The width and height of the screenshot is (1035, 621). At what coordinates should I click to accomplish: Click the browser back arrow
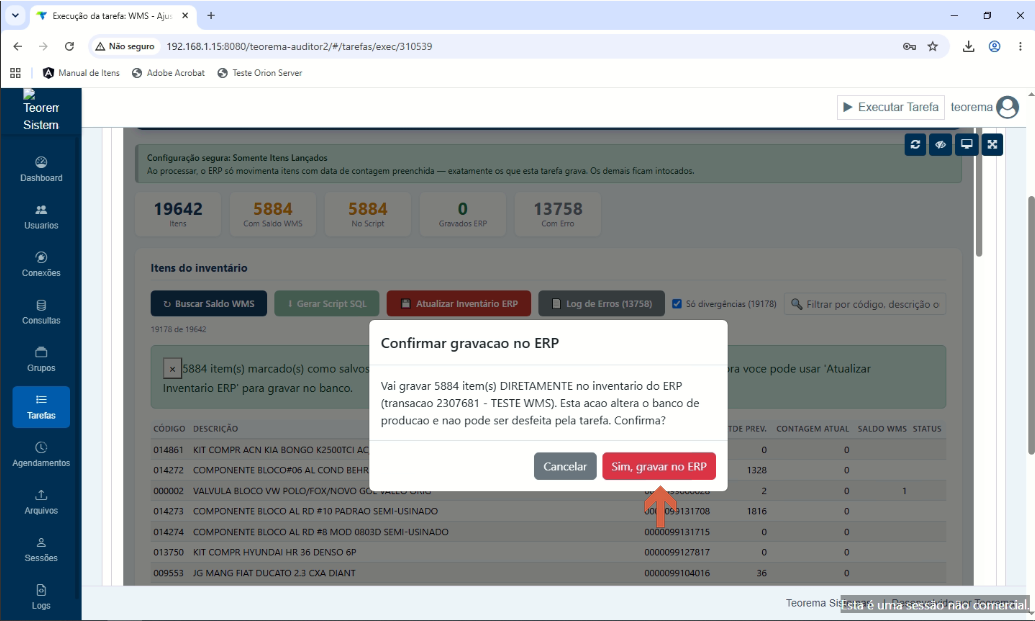(18, 46)
